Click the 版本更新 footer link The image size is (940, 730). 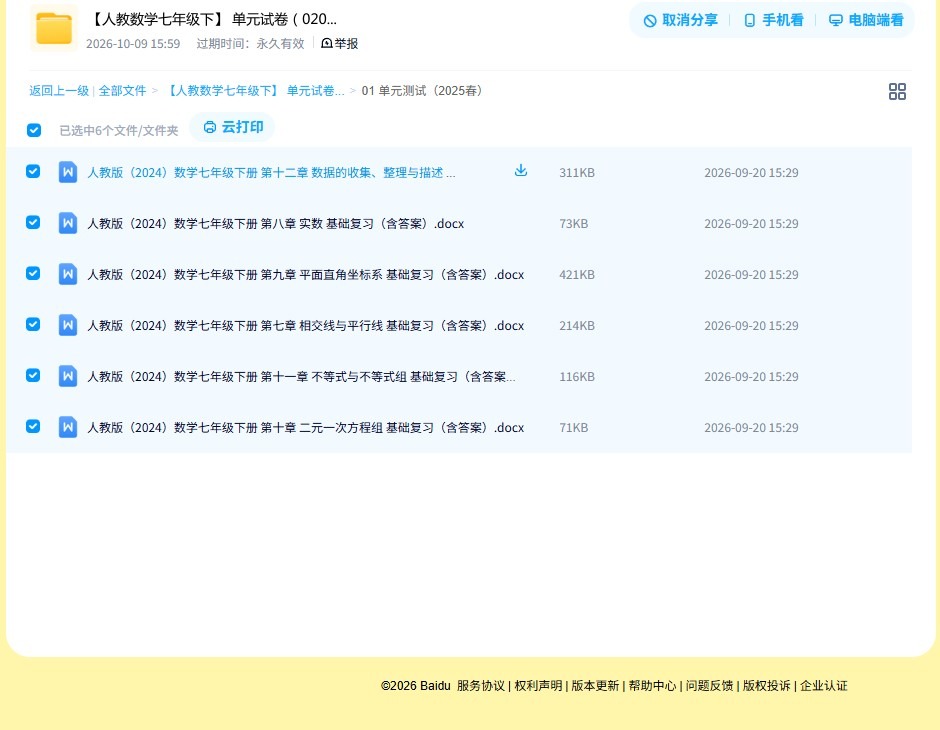[x=595, y=686]
